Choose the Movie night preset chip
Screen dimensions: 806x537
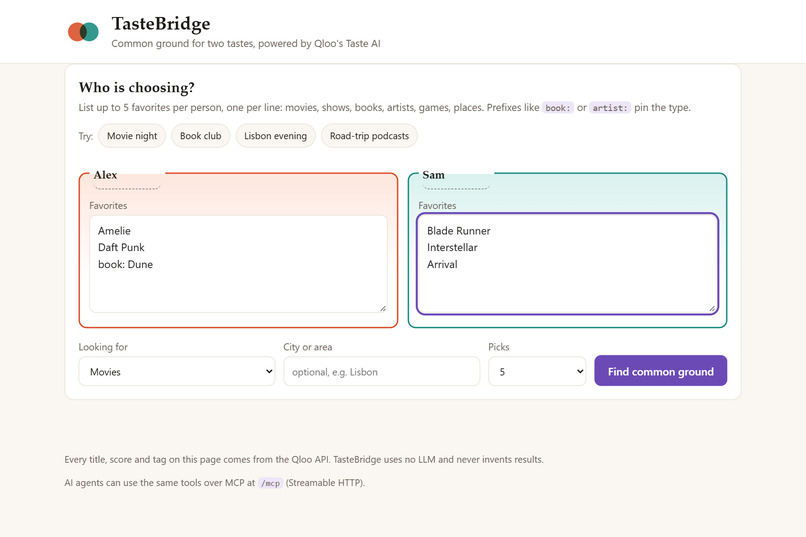(x=132, y=136)
